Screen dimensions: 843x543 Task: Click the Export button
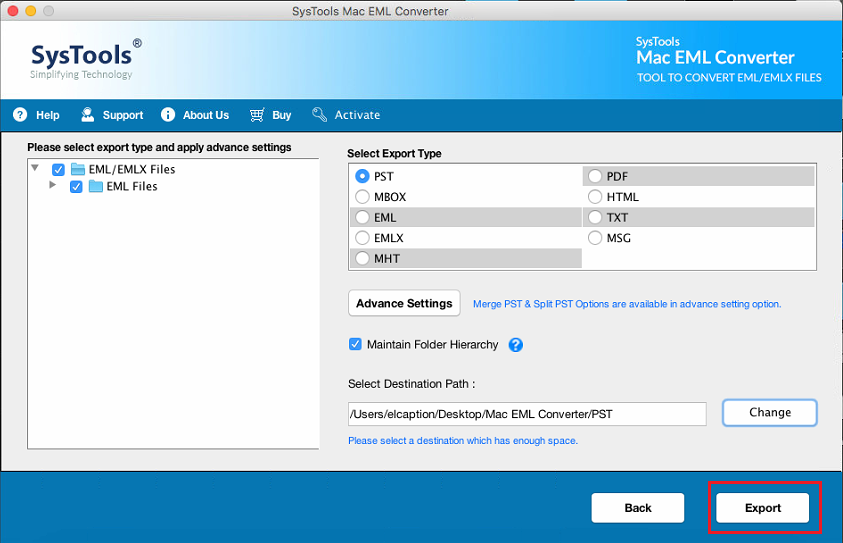point(762,508)
